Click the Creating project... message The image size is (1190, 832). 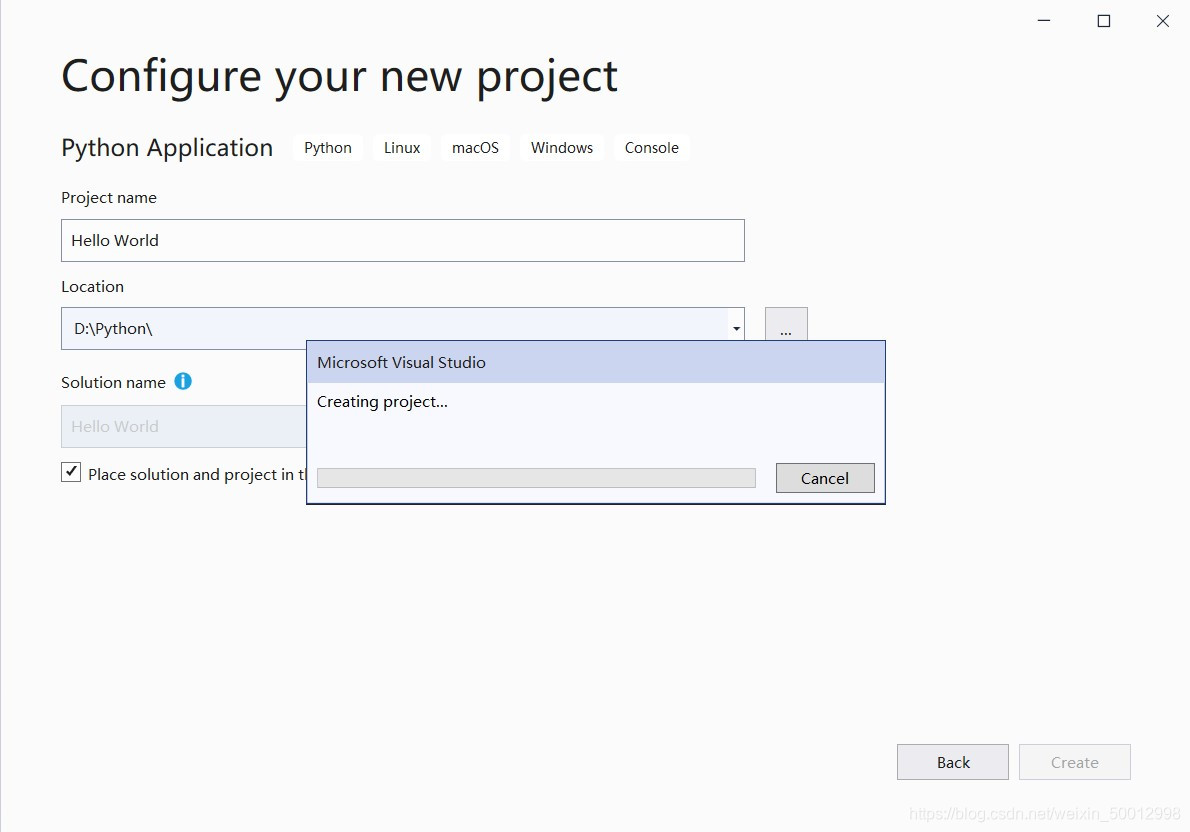pos(382,402)
